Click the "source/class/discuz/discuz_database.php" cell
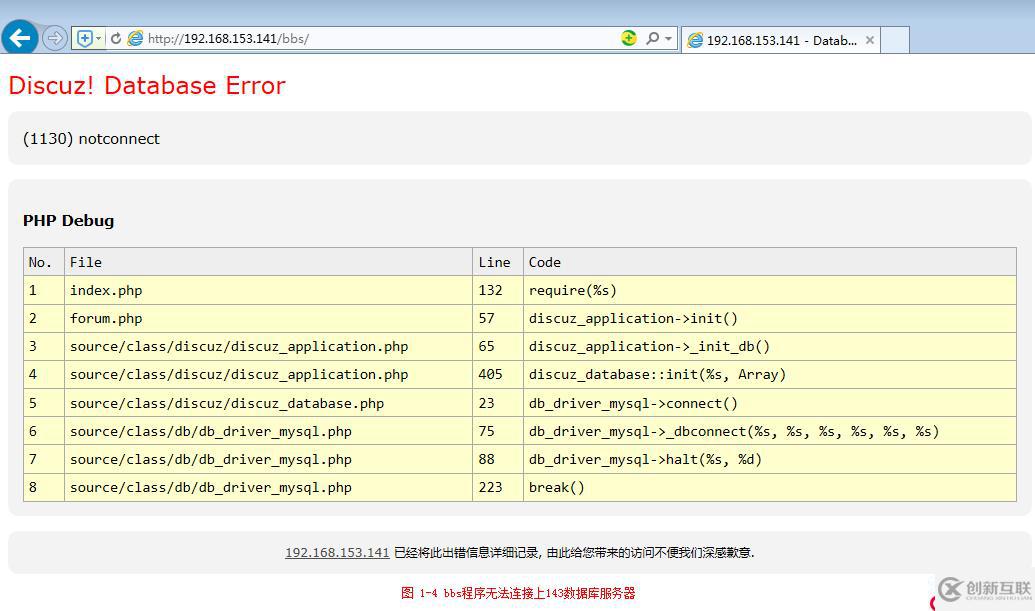The width and height of the screenshot is (1035, 611). (268, 403)
